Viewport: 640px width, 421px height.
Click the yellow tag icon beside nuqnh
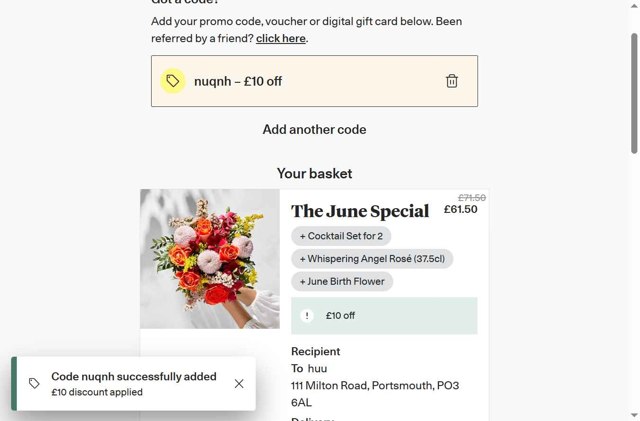coord(173,81)
